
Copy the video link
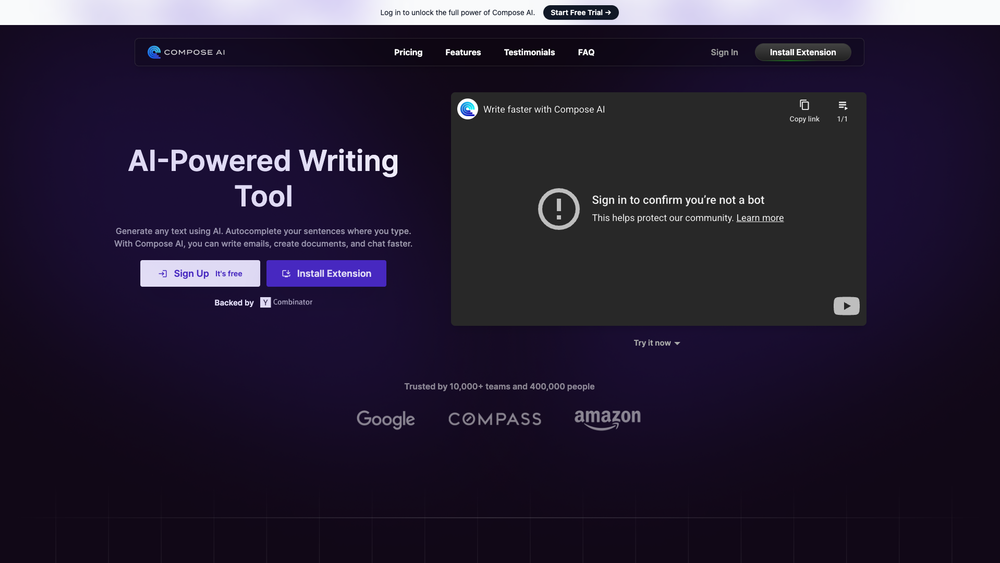click(x=804, y=111)
